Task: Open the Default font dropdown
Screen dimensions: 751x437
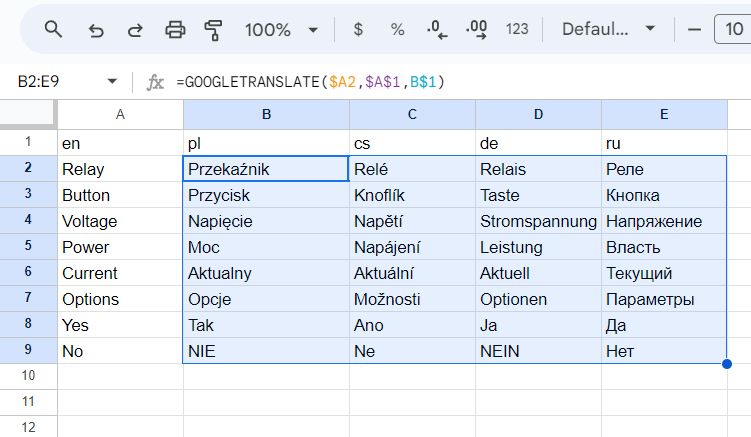Action: pos(606,30)
